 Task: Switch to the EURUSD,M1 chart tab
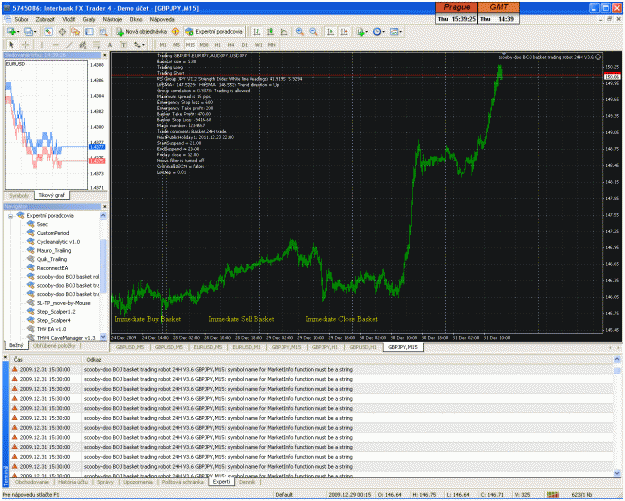coord(246,347)
